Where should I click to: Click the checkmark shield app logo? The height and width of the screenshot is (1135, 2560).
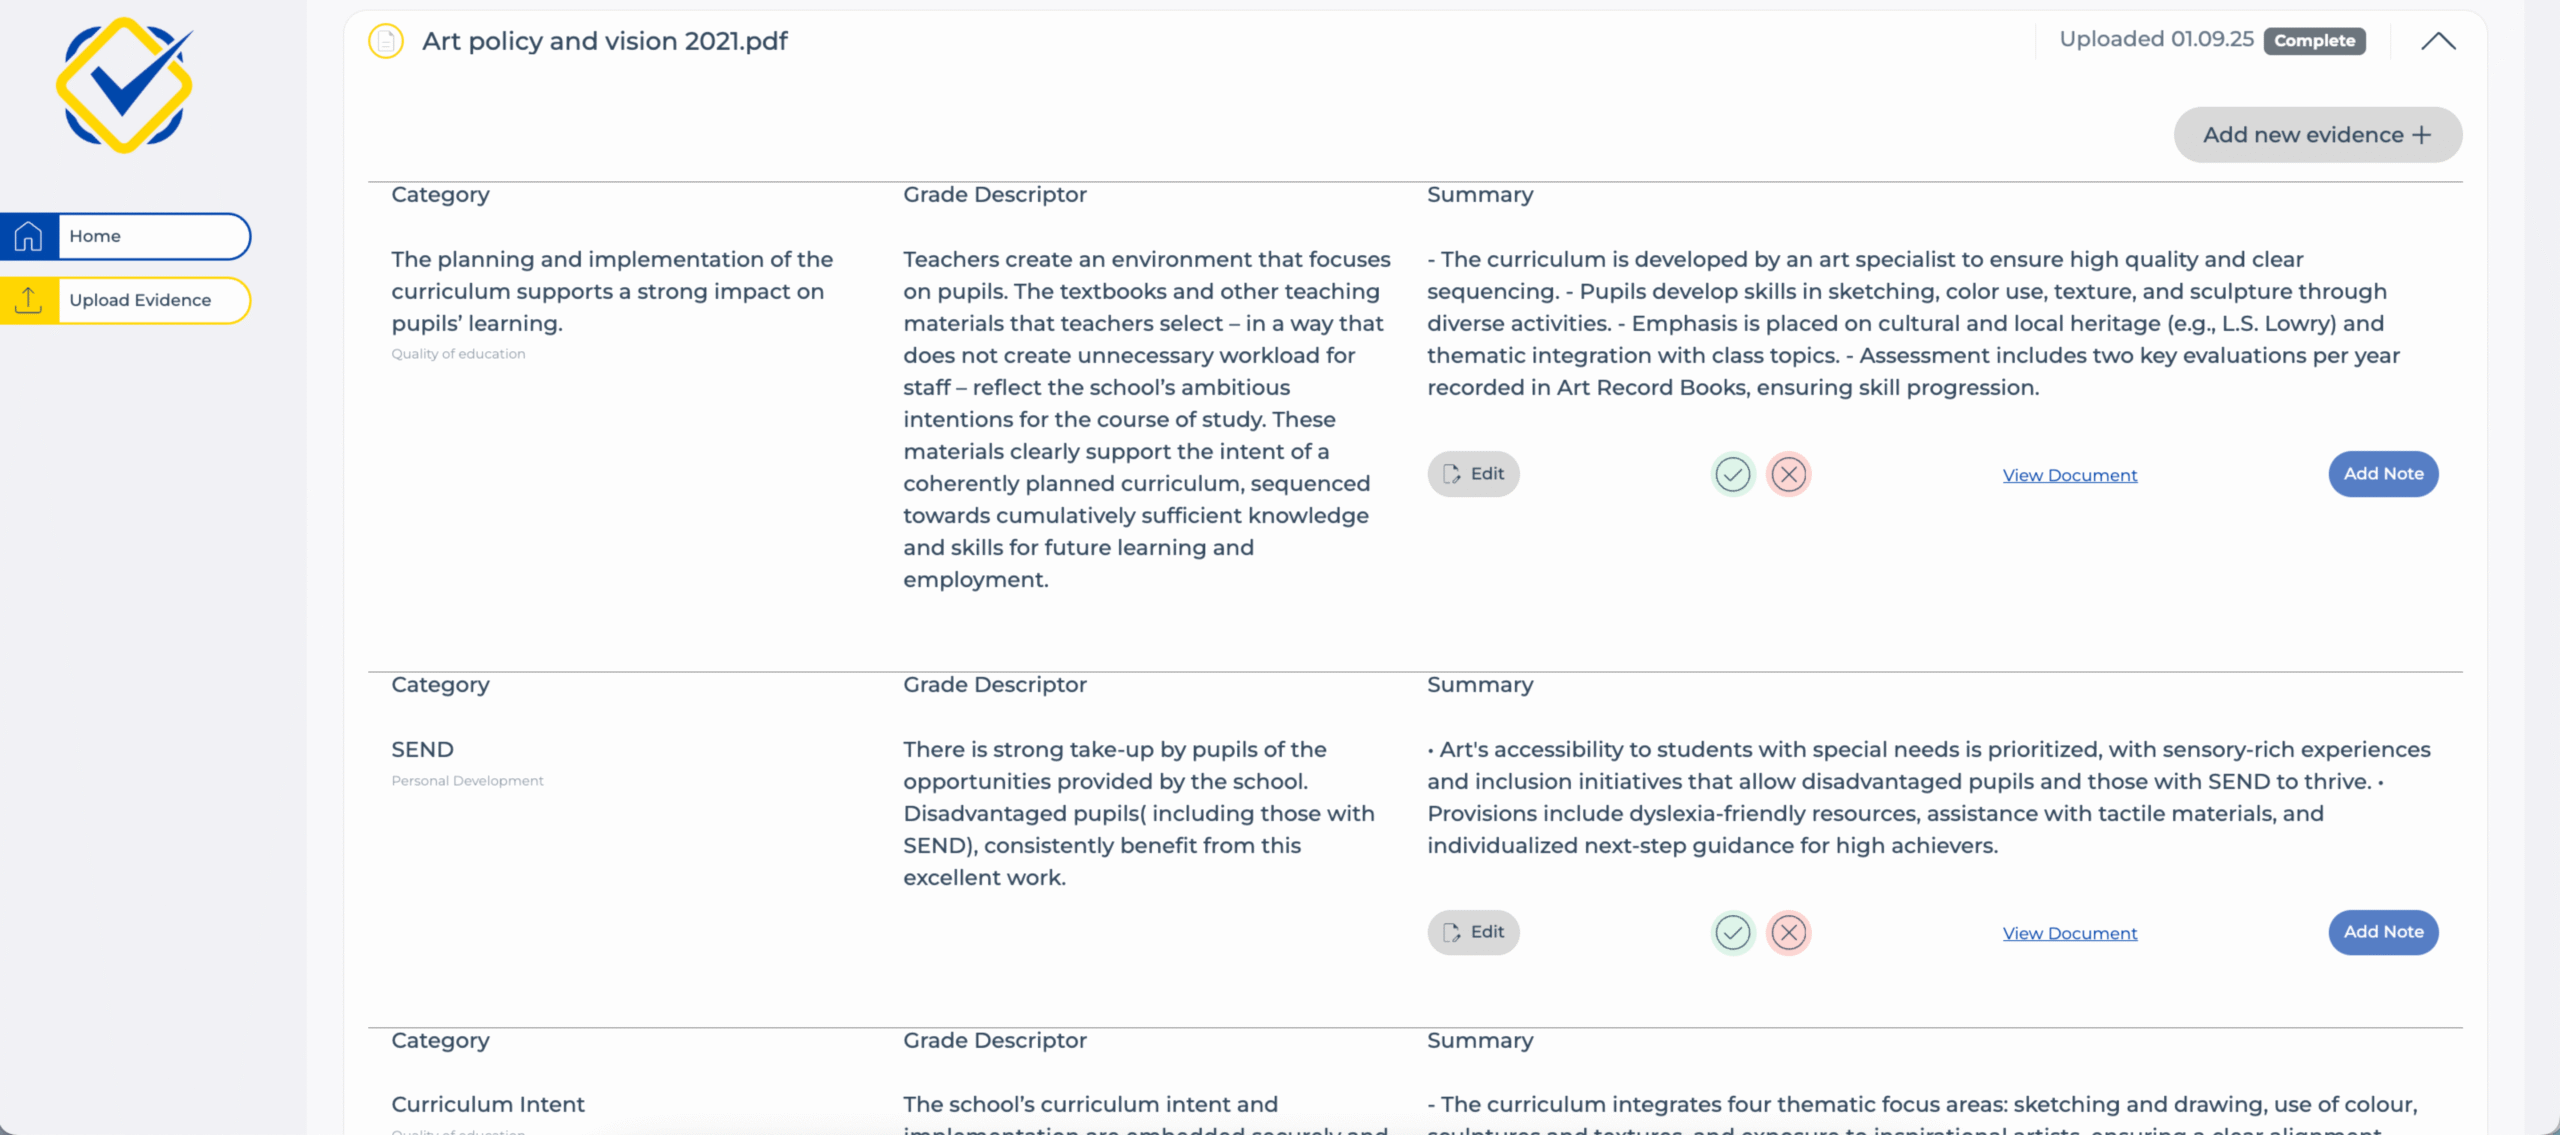tap(124, 86)
